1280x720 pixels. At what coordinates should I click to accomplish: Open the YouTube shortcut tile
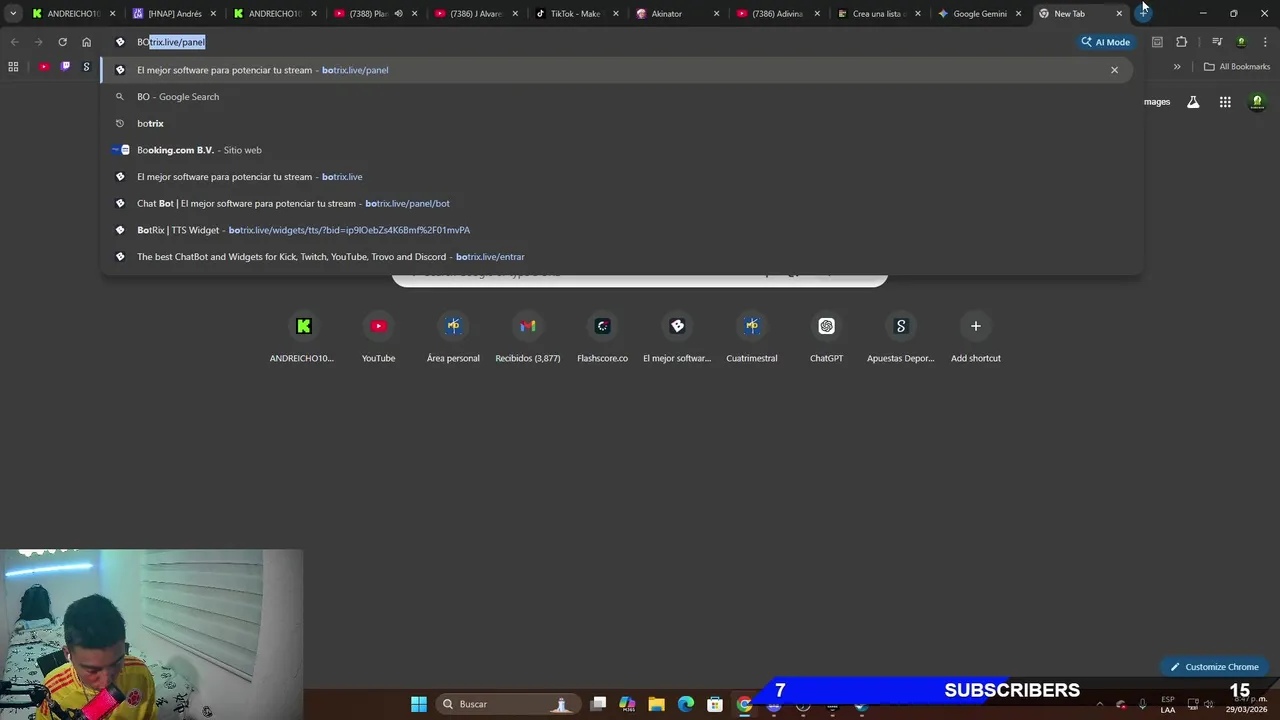(378, 338)
